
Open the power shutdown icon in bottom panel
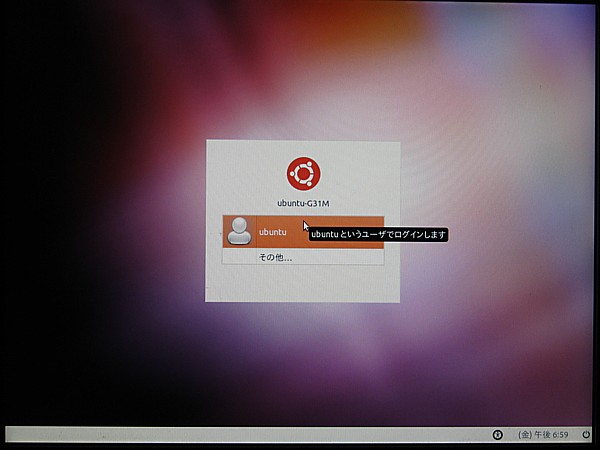click(x=586, y=435)
